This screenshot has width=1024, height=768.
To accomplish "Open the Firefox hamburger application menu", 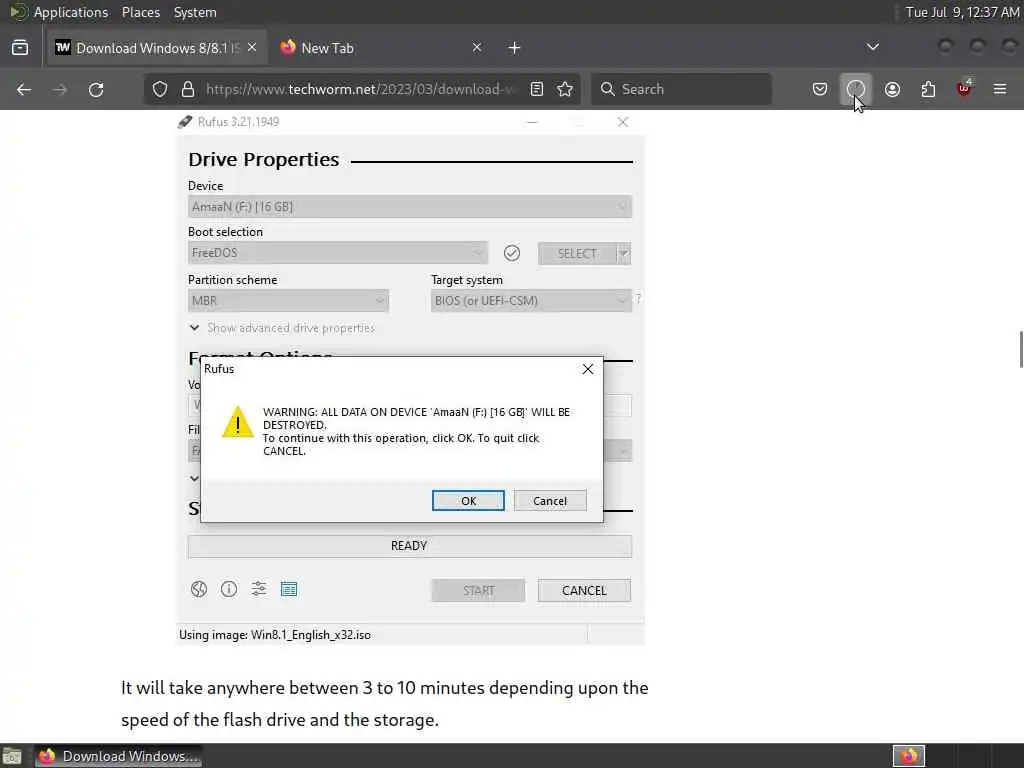I will pos(1000,89).
